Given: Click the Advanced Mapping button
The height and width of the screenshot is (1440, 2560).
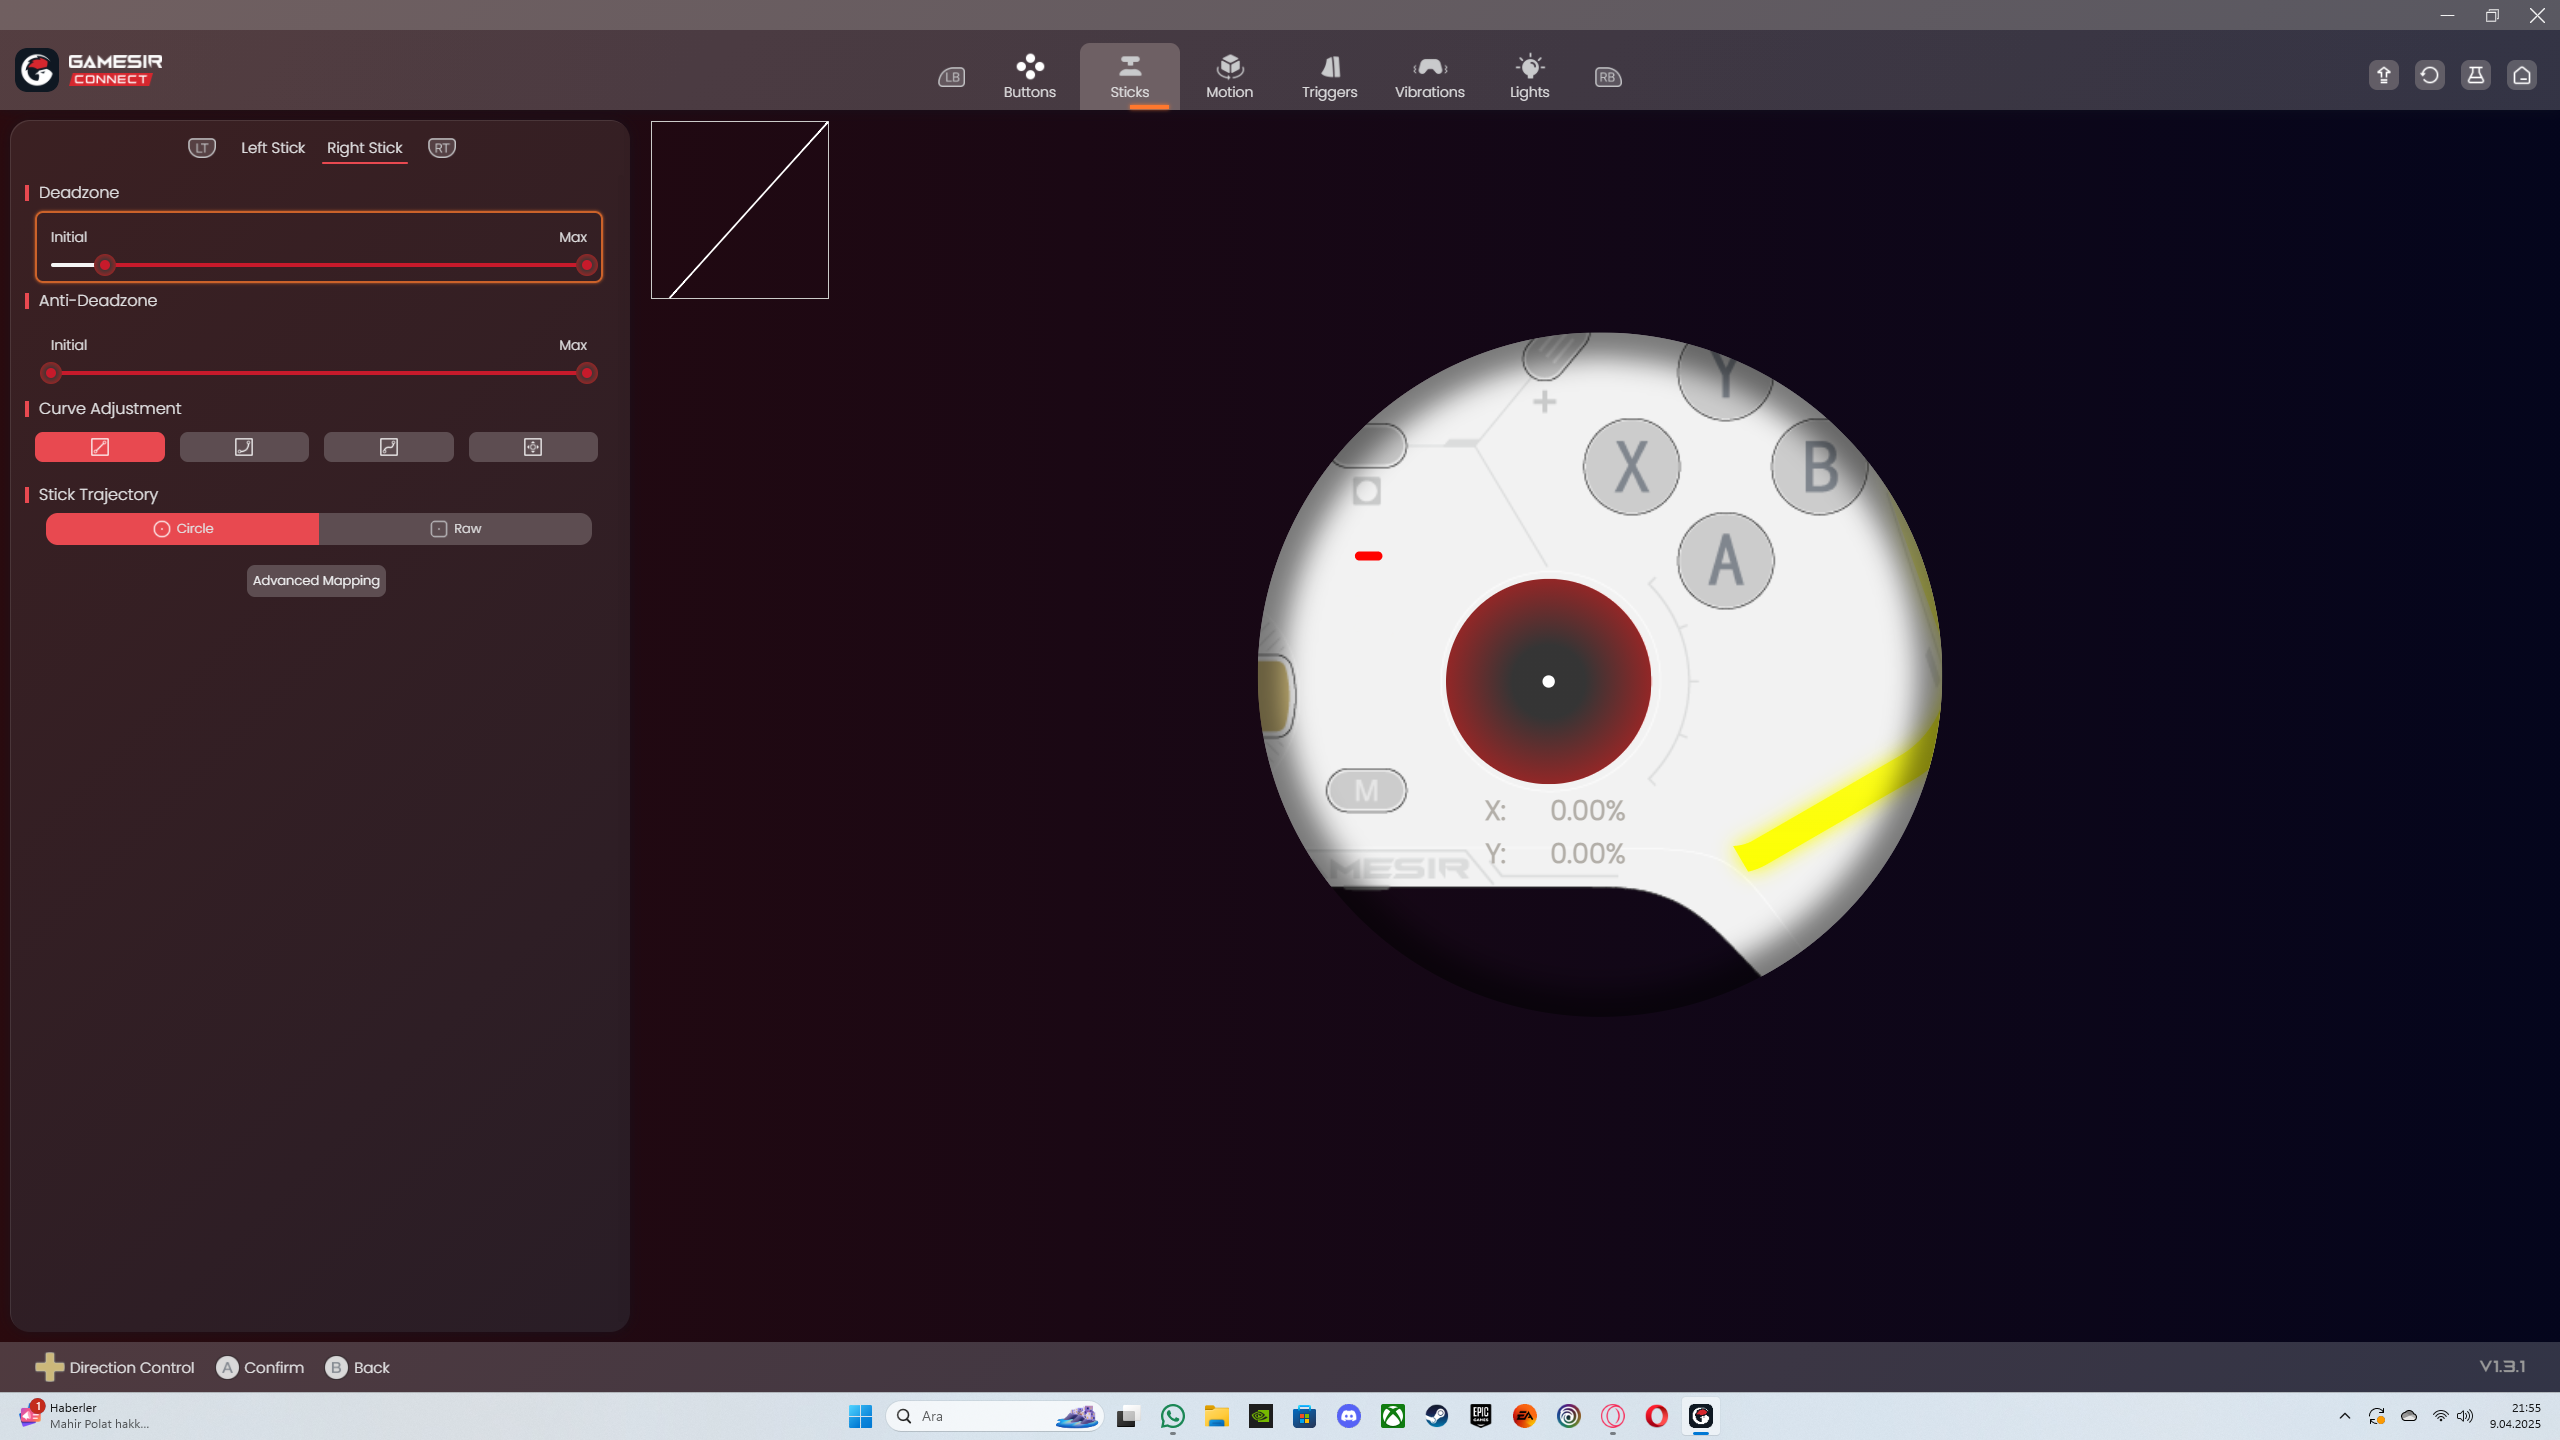Looking at the screenshot, I should coord(316,581).
